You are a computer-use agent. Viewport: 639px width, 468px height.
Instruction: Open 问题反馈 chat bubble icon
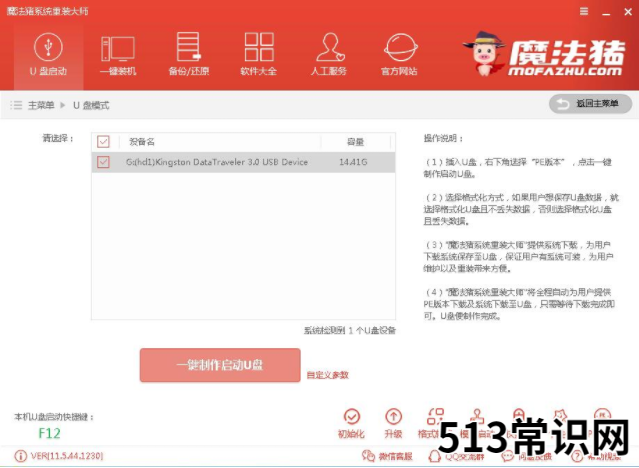point(508,457)
